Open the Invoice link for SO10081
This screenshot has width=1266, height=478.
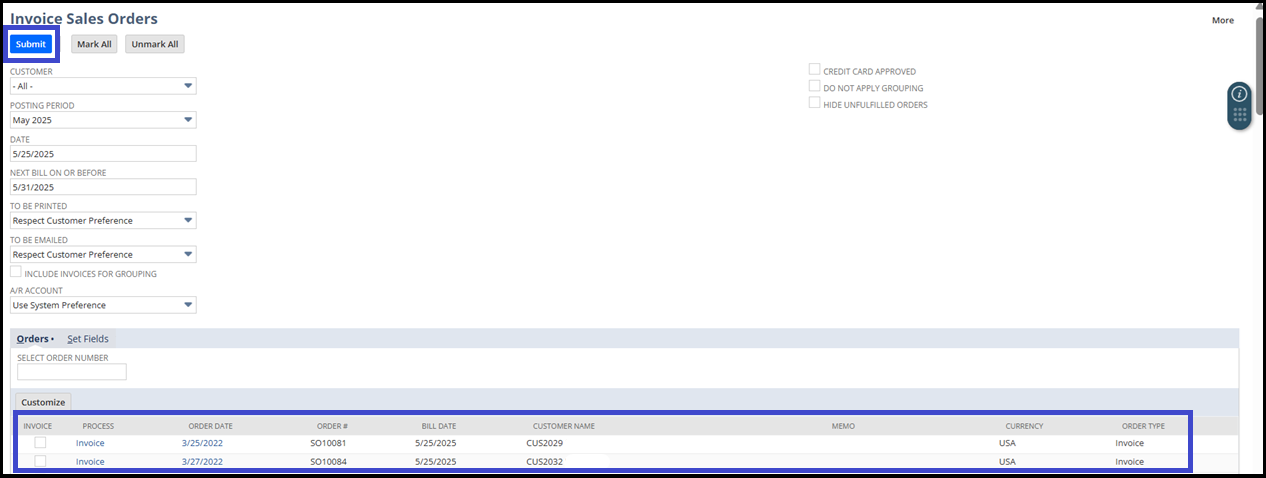pos(90,443)
